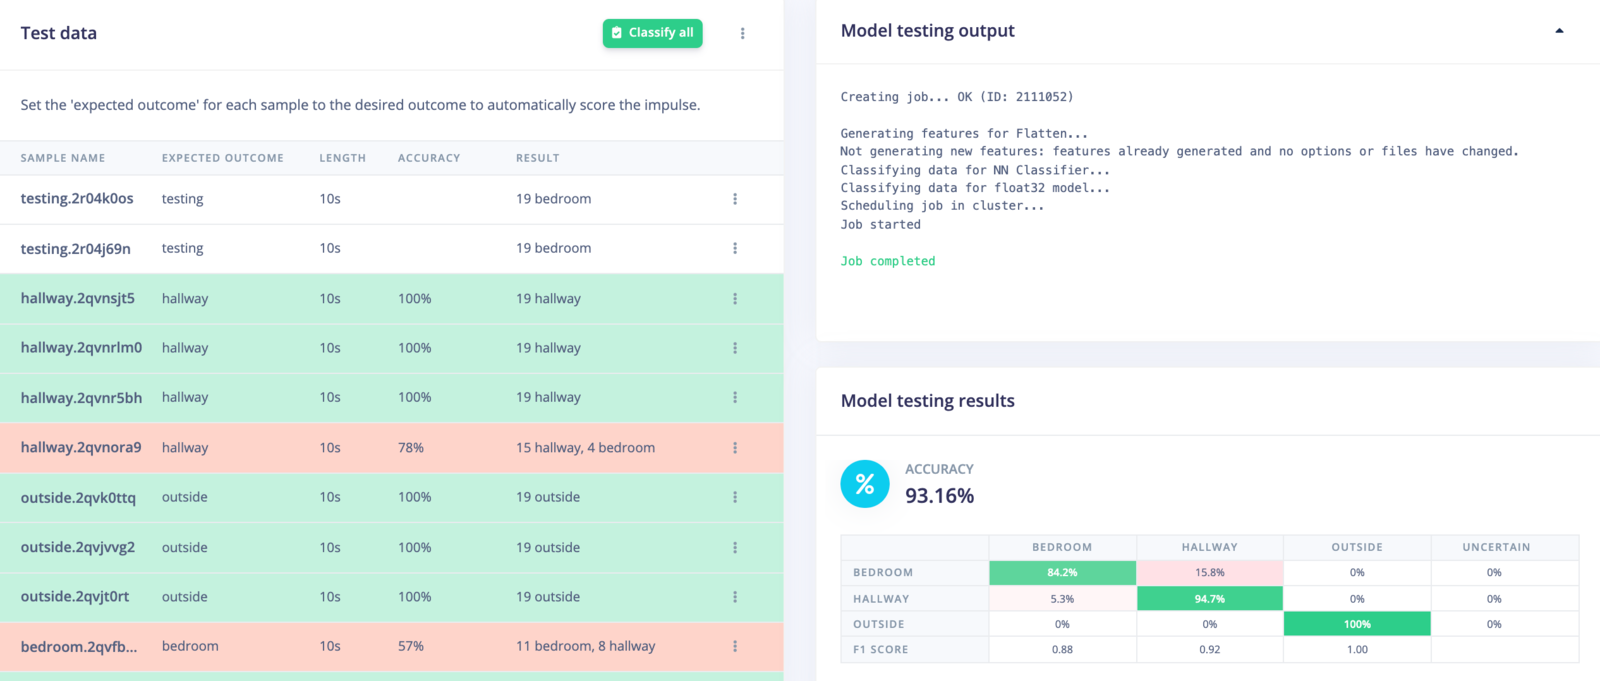Viewport: 1600px width, 681px height.
Task: Open row menu for testing.2r04k0os
Action: click(735, 199)
